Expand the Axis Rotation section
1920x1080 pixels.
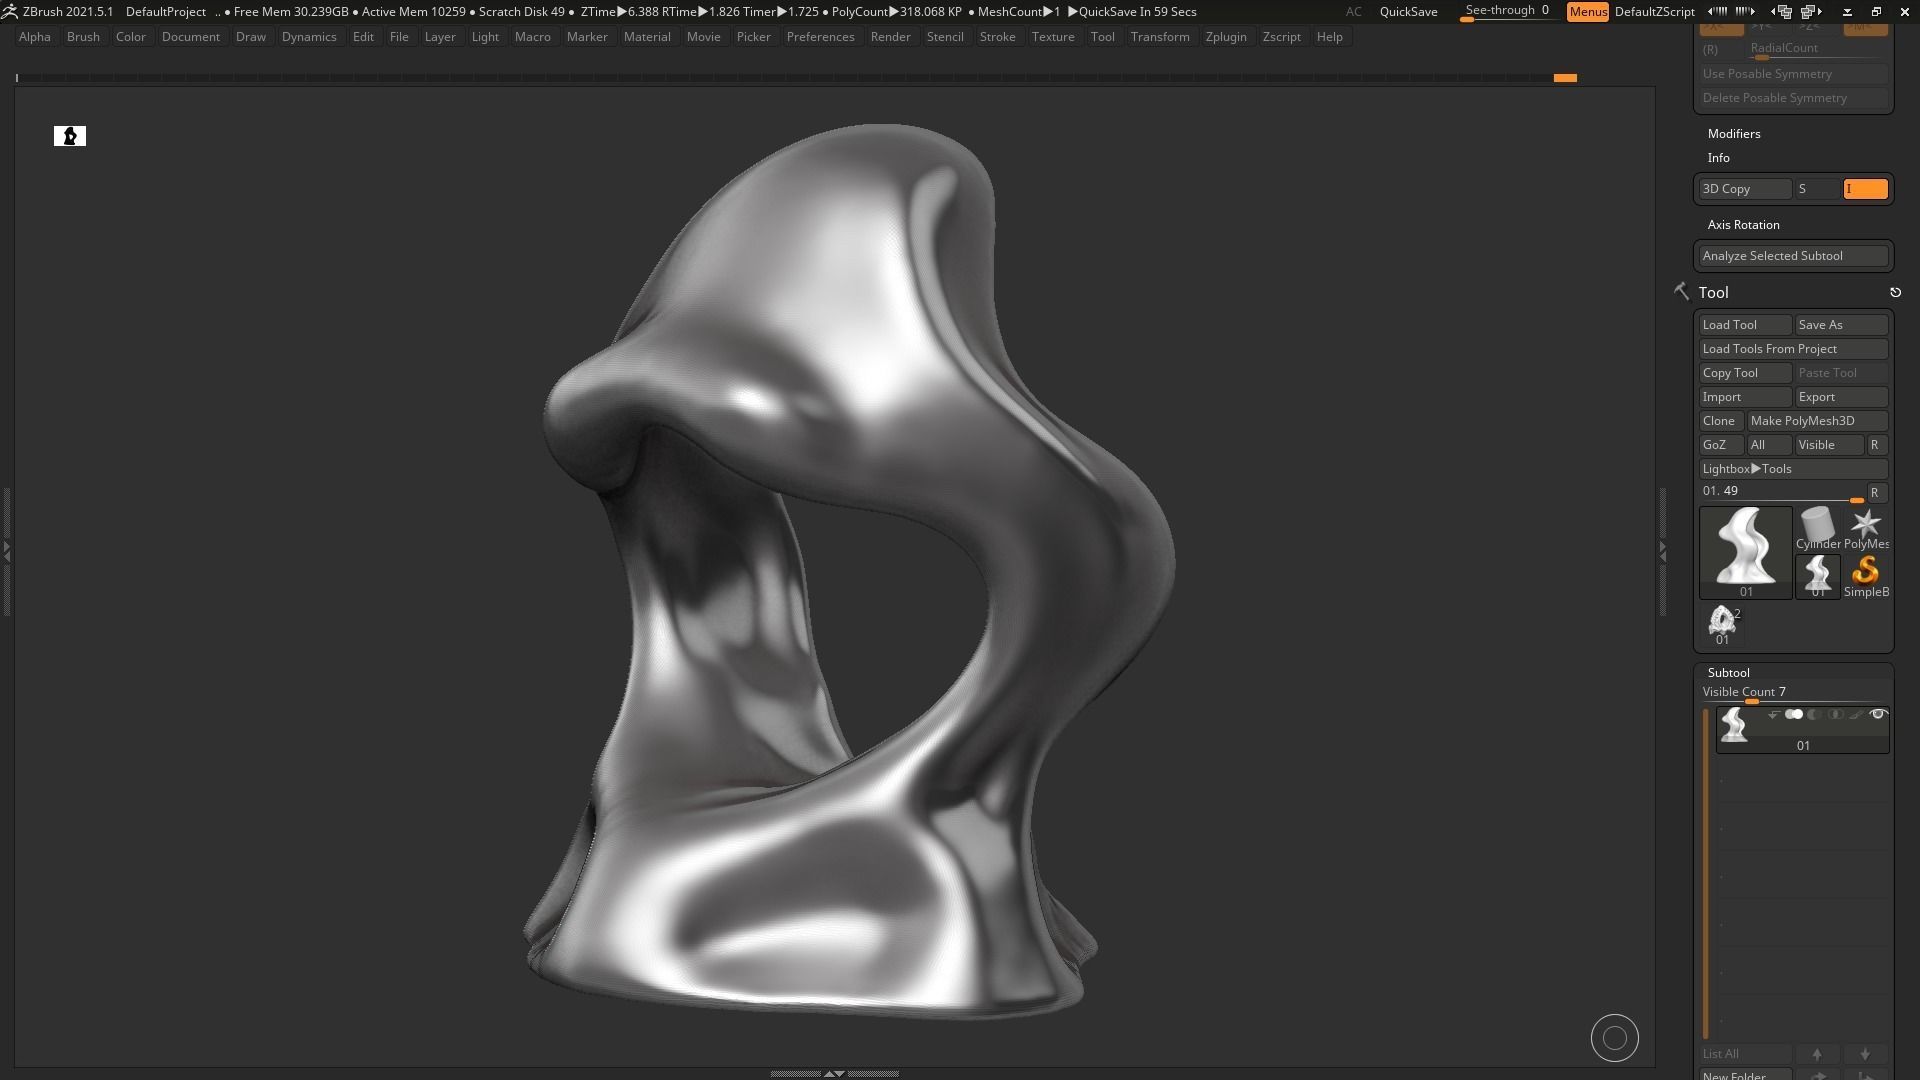(1743, 225)
